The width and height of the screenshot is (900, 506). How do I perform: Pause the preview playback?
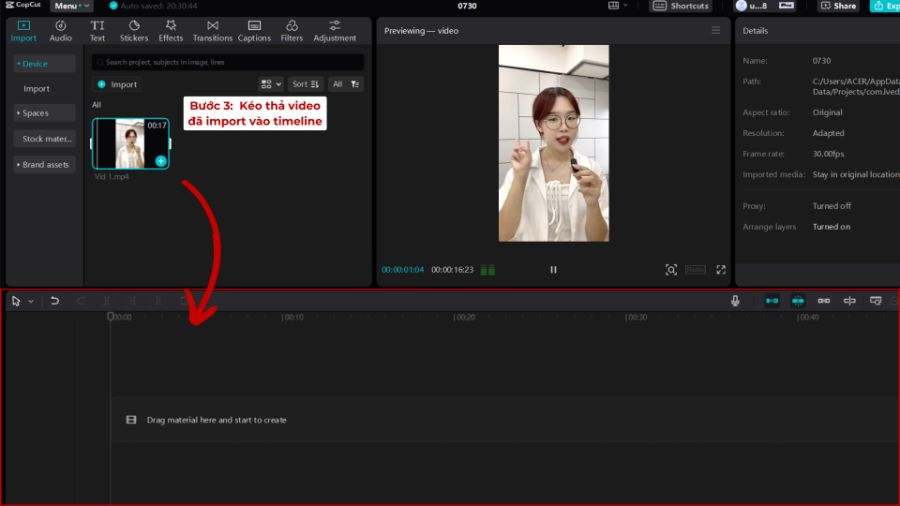click(x=553, y=270)
